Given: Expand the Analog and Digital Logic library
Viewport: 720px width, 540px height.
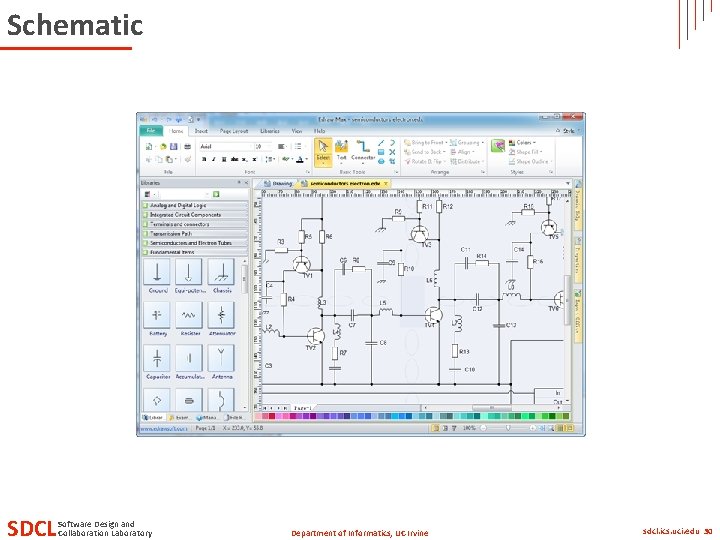Looking at the screenshot, I should pyautogui.click(x=195, y=205).
